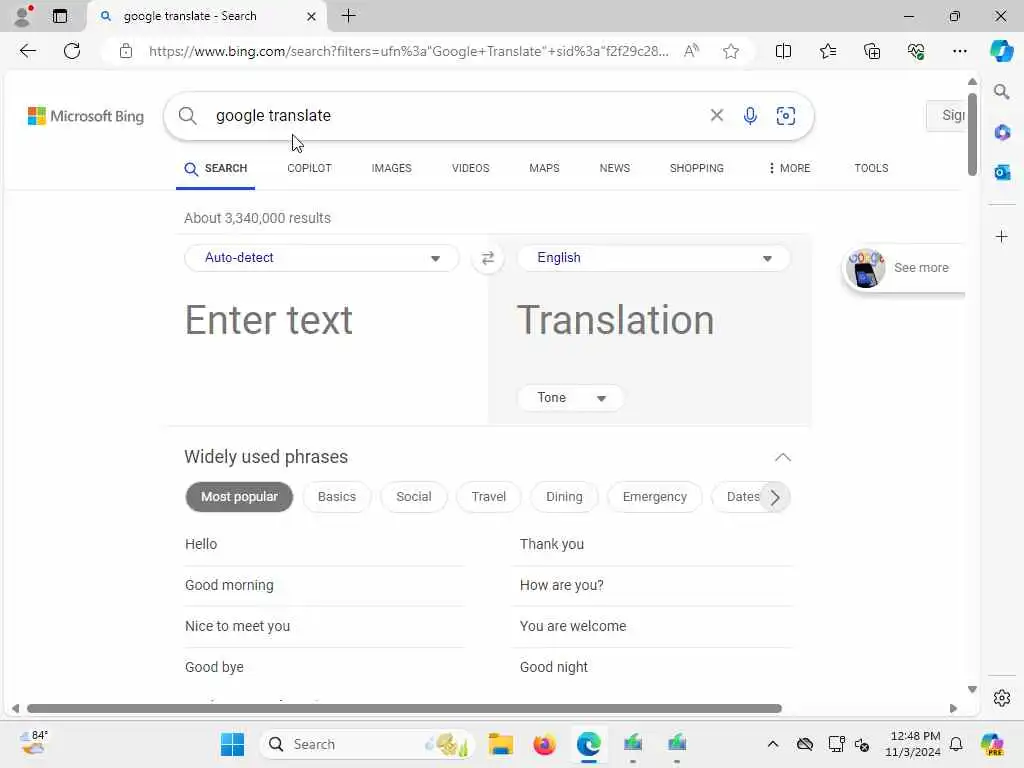The height and width of the screenshot is (768, 1024).
Task: Switch to VIDEOS tab
Action: (470, 168)
